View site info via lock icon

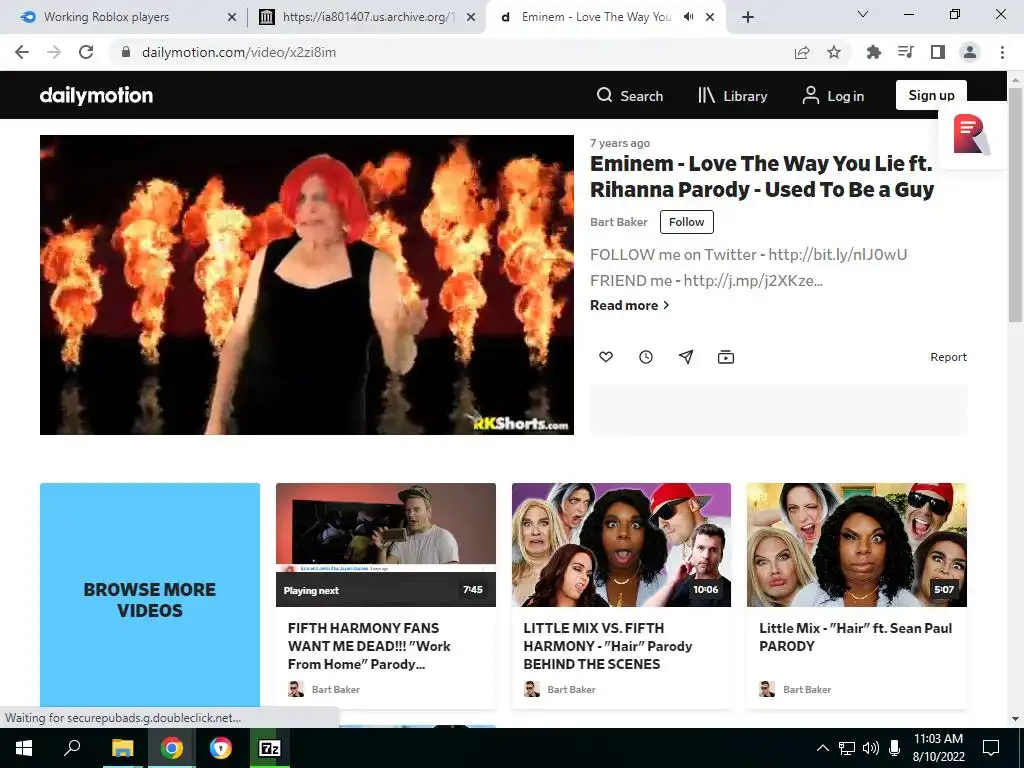[126, 52]
